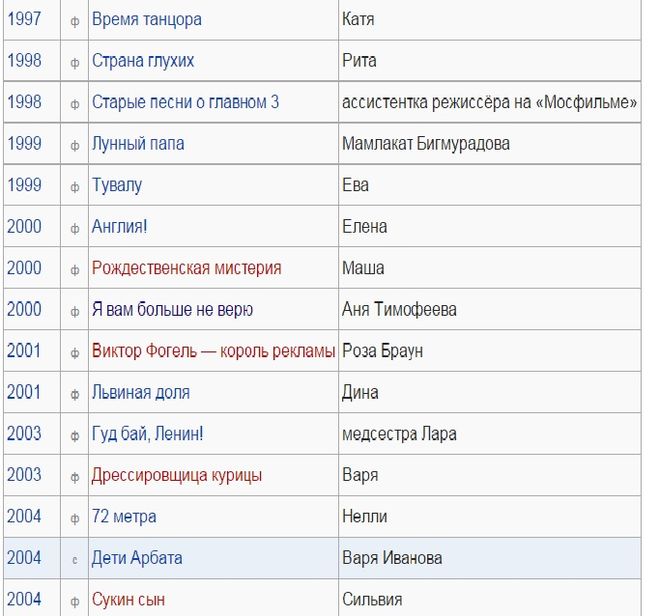Click the Сукин сын red link
Viewport: 659px width, 616px height.
[x=128, y=599]
